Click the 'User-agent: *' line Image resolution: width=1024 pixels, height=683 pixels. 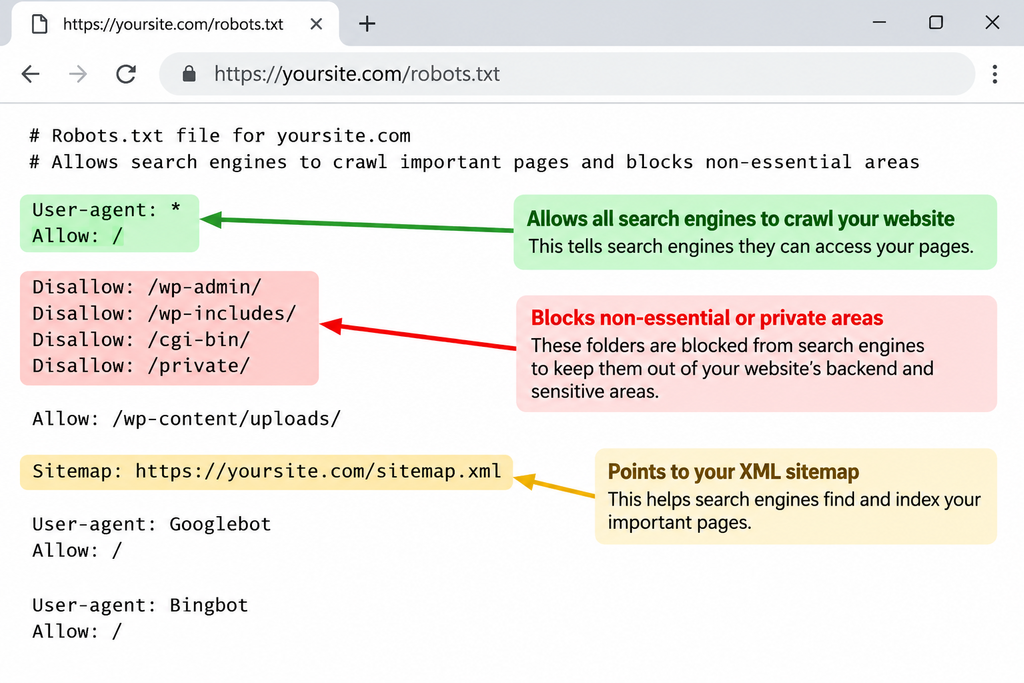click(x=106, y=210)
